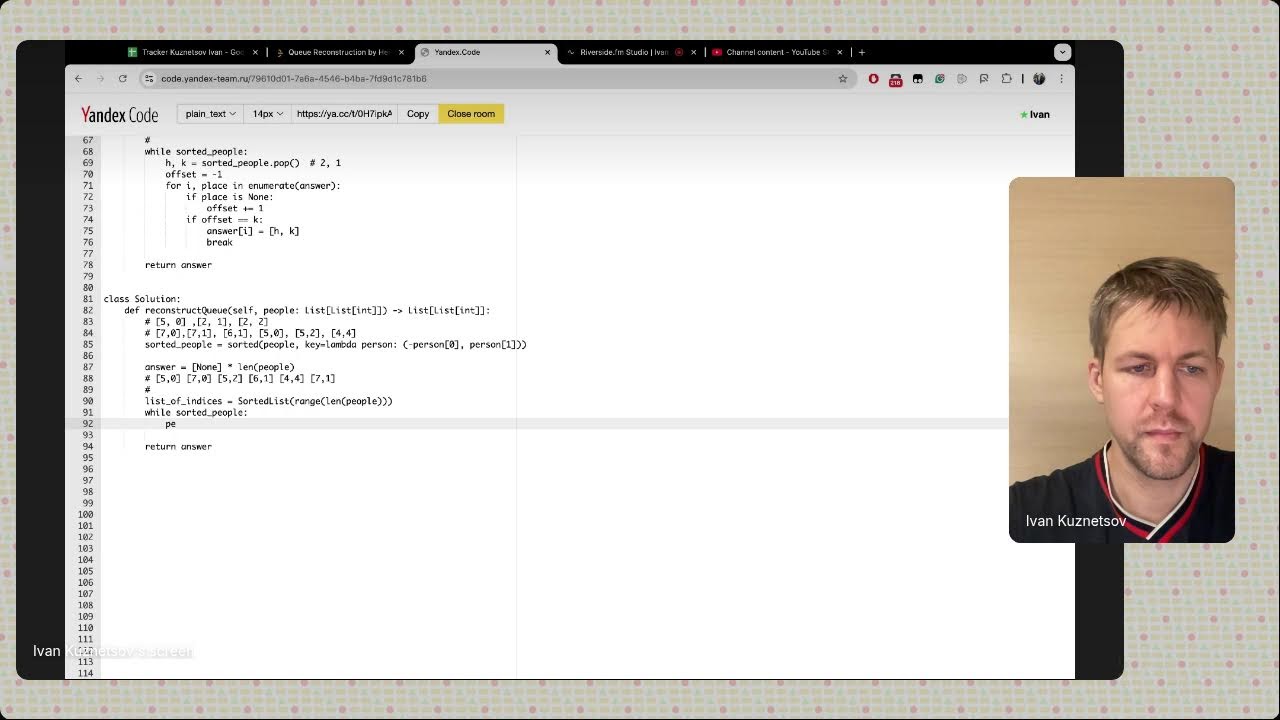The height and width of the screenshot is (720, 1280).
Task: Click the Ivan Kuznetsov webcam thumbnail
Action: coord(1122,360)
